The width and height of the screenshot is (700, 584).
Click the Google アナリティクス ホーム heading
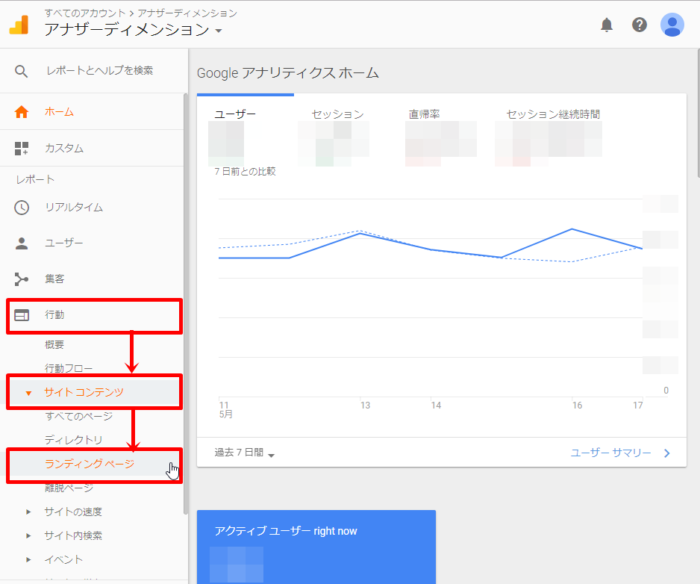(288, 73)
